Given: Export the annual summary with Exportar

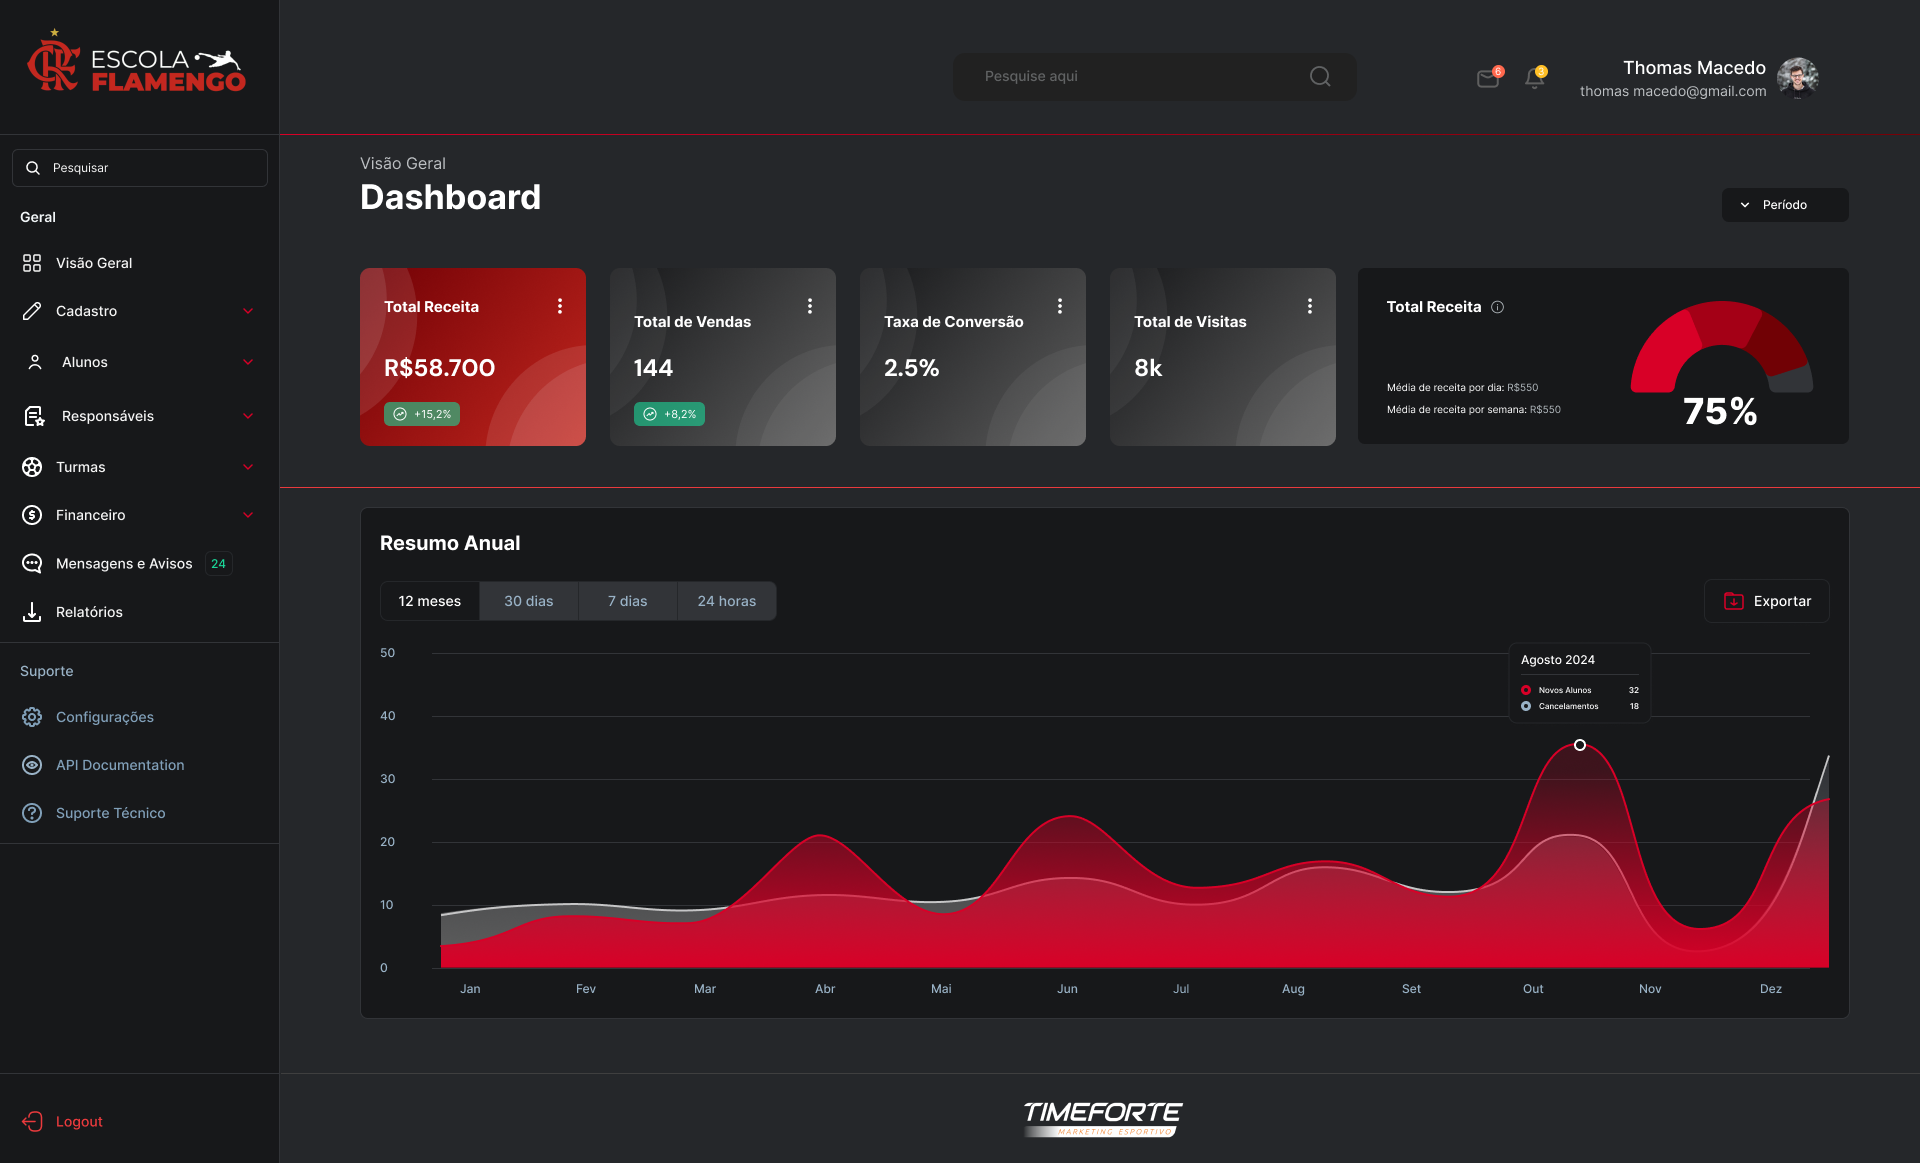Looking at the screenshot, I should 1767,601.
